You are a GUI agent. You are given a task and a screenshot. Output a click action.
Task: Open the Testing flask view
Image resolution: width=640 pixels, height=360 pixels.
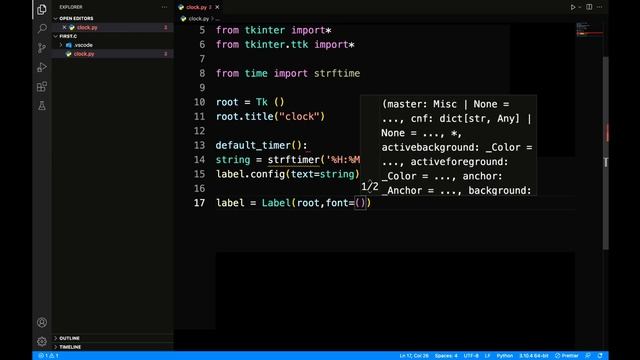42,106
